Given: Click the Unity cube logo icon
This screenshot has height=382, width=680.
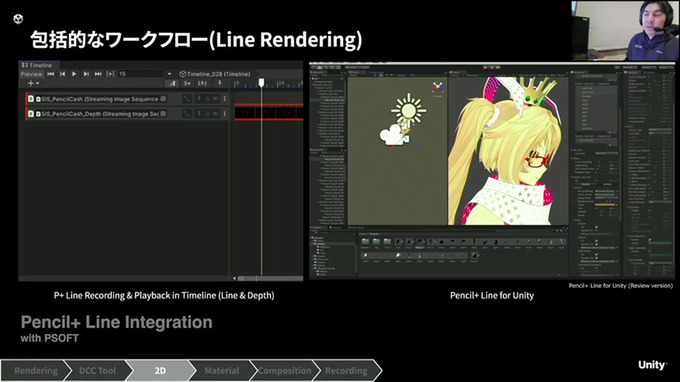Looking at the screenshot, I should pos(18,19).
